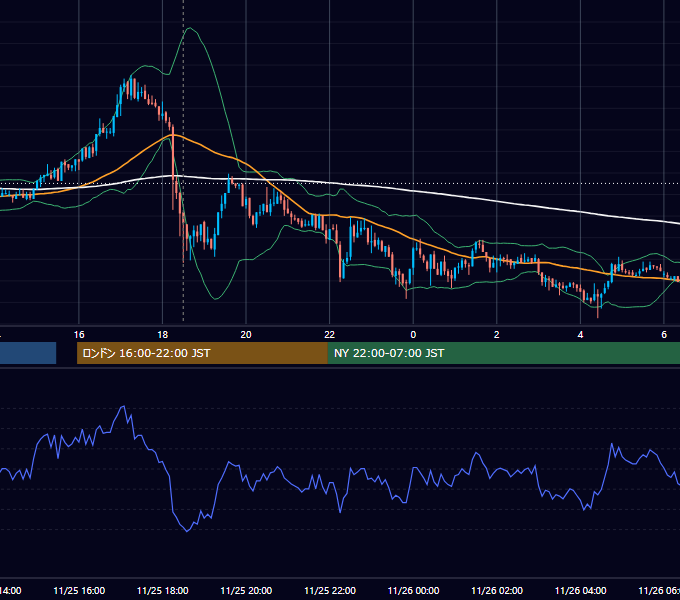Click the 11/26 04:00 date label
680x600 pixels.
pyautogui.click(x=581, y=590)
